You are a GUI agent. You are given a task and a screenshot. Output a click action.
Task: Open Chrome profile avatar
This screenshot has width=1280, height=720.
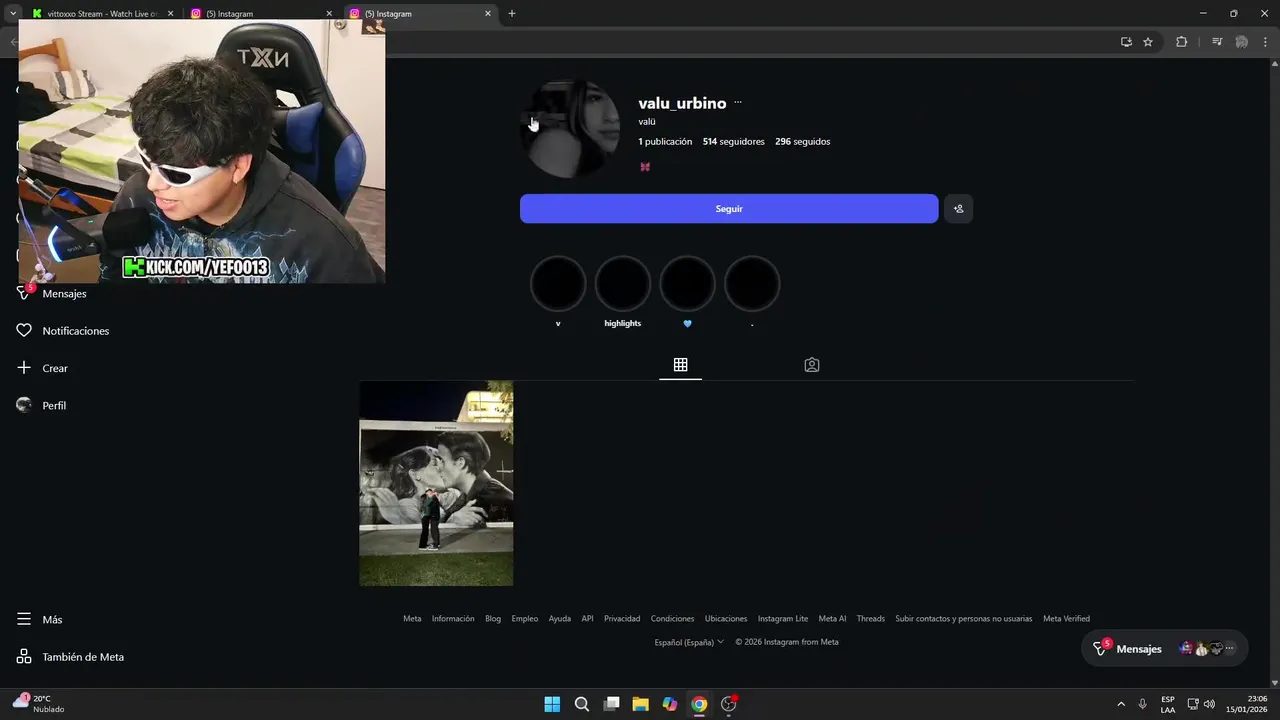pos(1242,42)
